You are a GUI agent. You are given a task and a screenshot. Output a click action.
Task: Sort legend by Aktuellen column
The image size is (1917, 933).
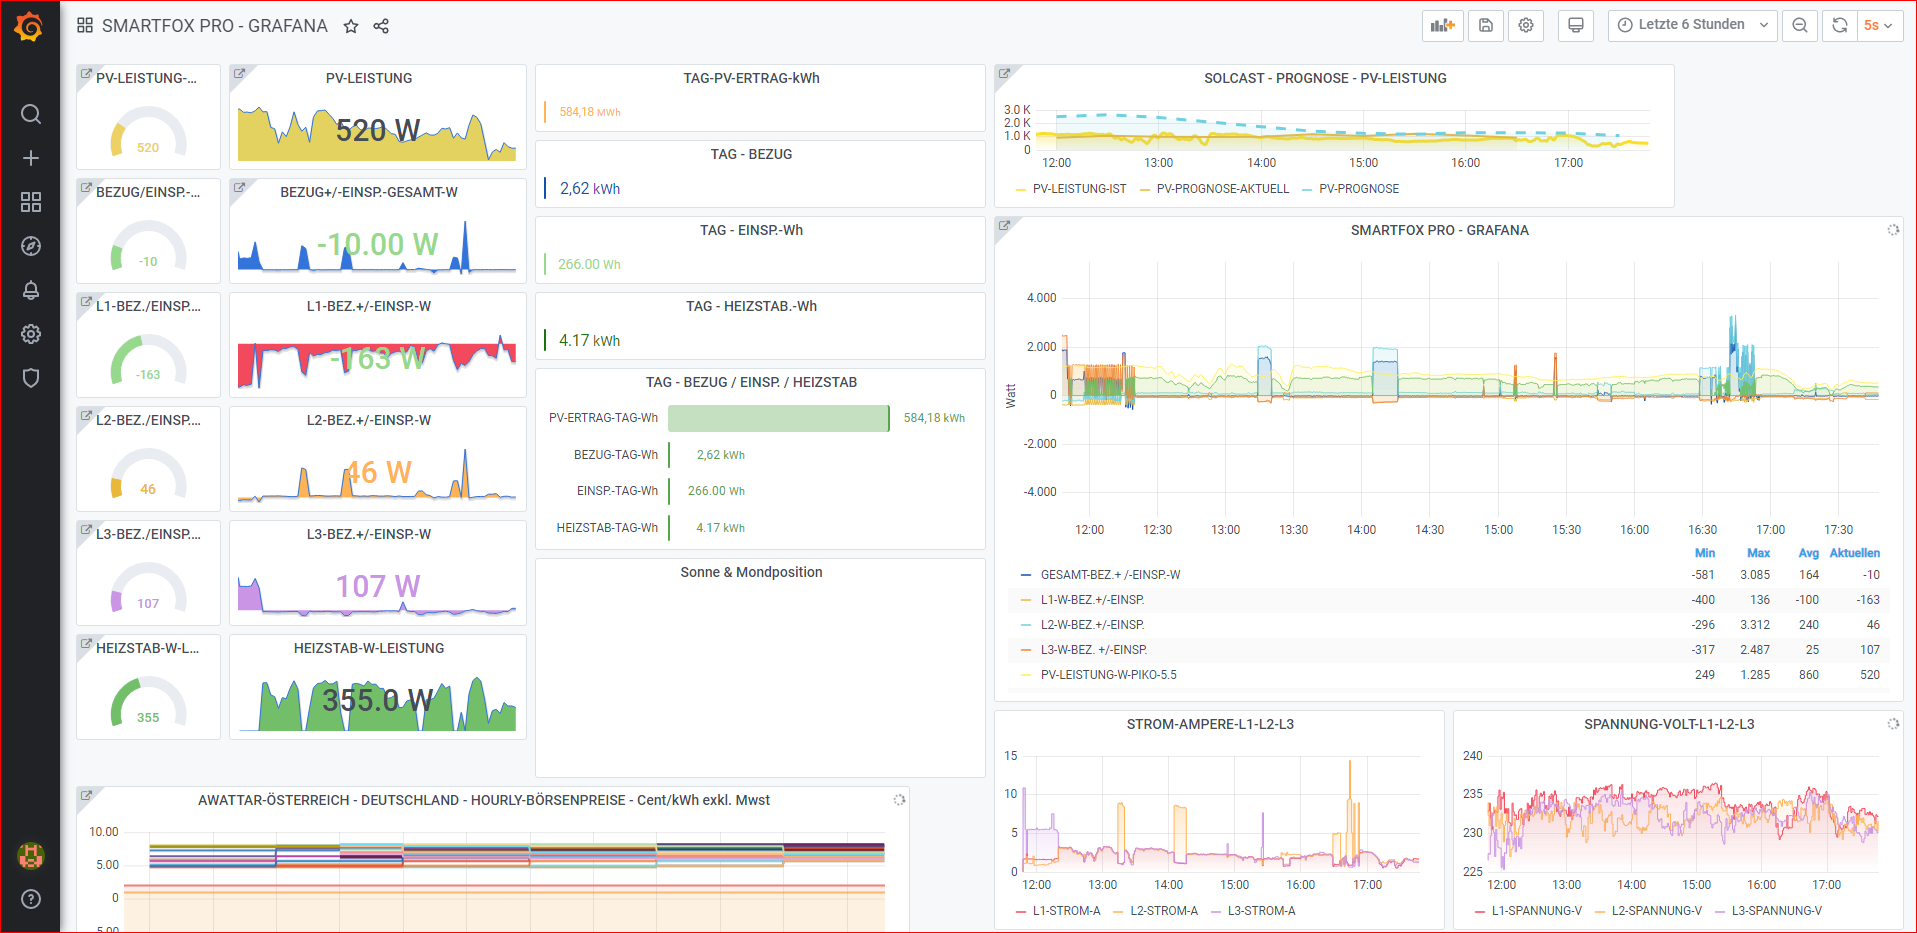[x=1854, y=553]
